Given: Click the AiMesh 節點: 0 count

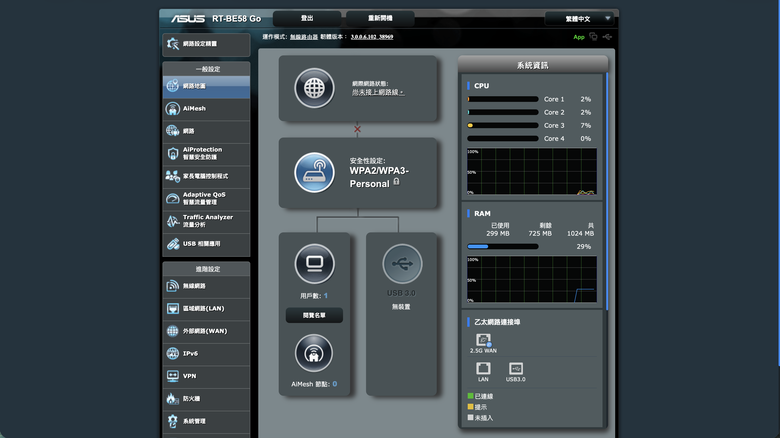Looking at the screenshot, I should point(314,384).
